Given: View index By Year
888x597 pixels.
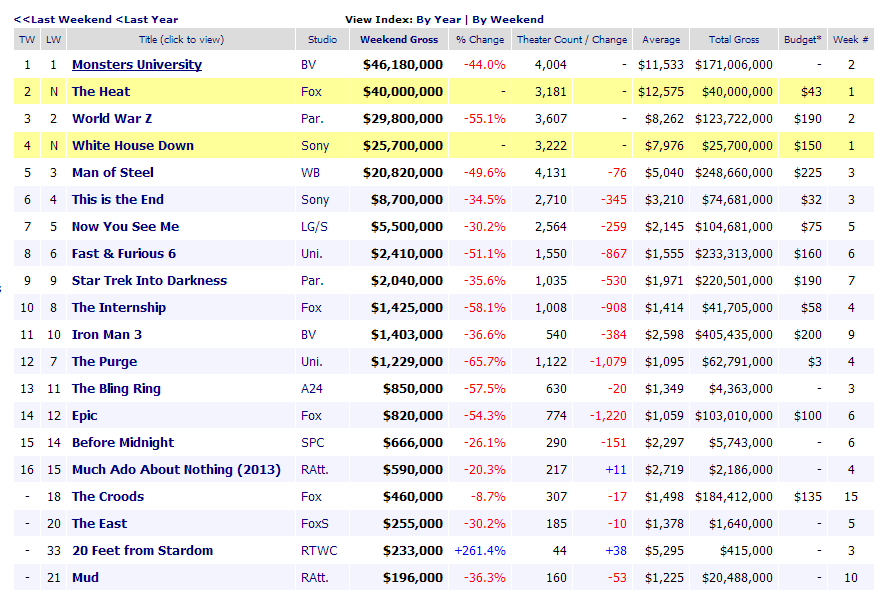Looking at the screenshot, I should (x=438, y=19).
